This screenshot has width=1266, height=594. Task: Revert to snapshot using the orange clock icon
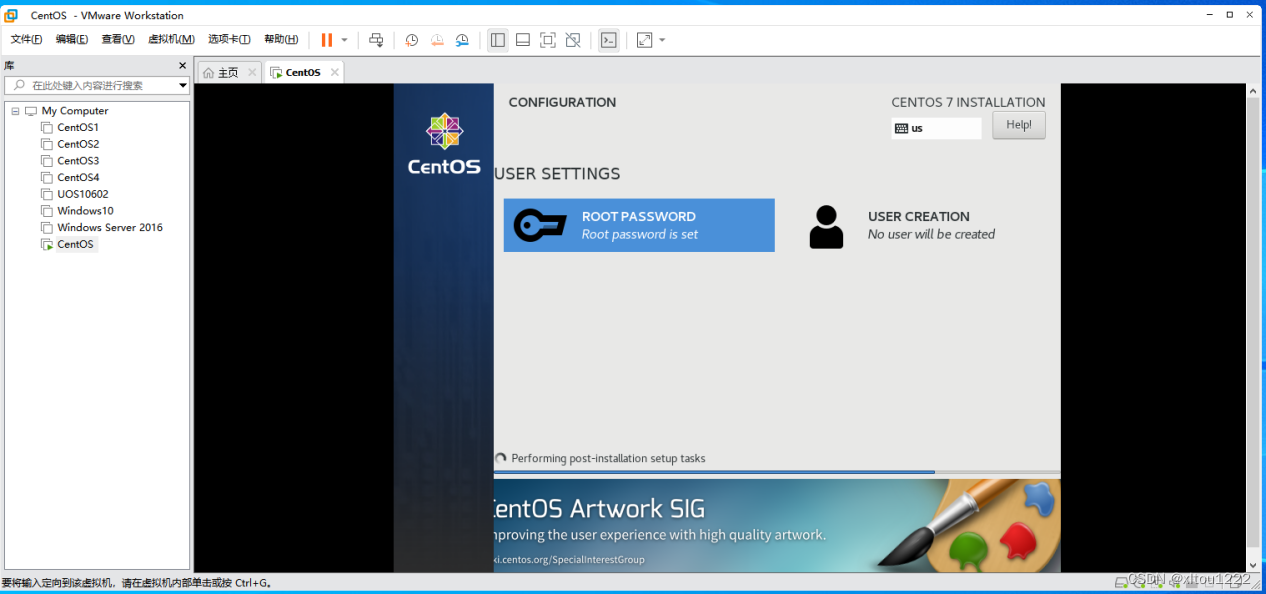pos(437,40)
